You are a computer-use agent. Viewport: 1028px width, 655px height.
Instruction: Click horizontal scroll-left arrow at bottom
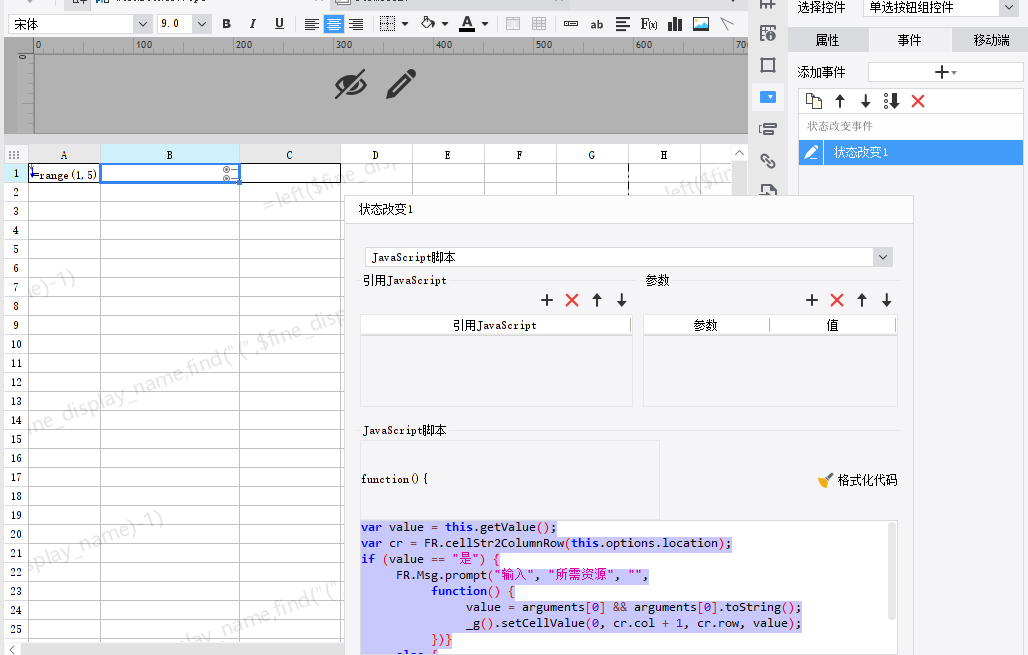(12, 649)
